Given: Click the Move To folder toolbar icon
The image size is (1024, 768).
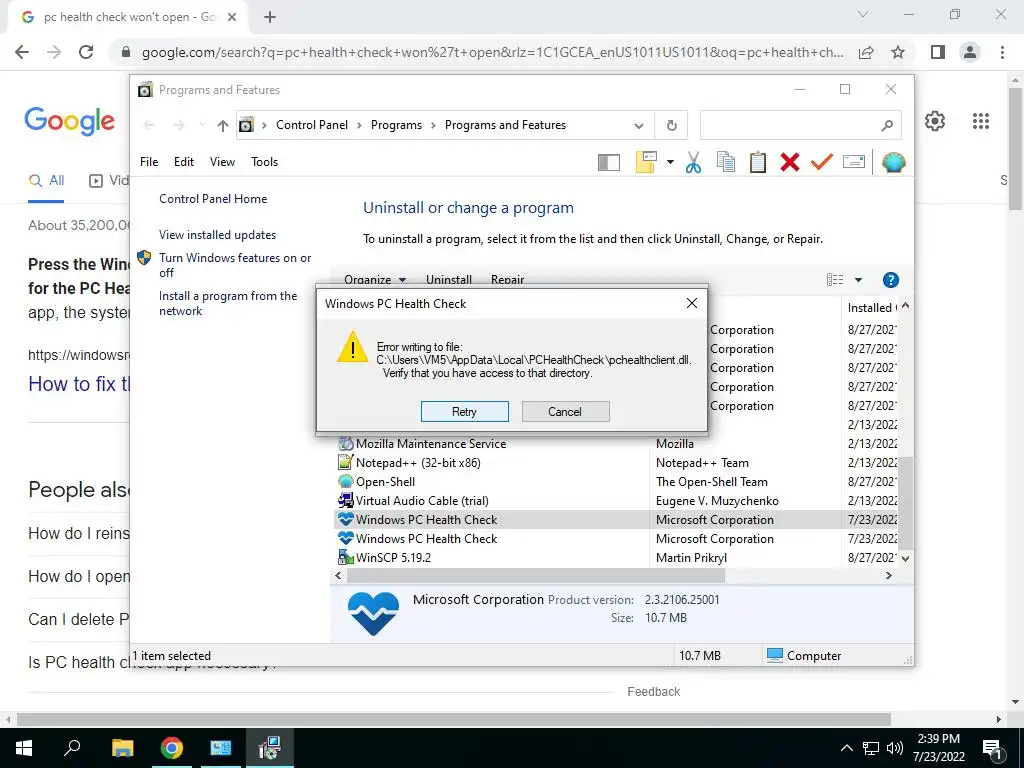Looking at the screenshot, I should click(646, 162).
